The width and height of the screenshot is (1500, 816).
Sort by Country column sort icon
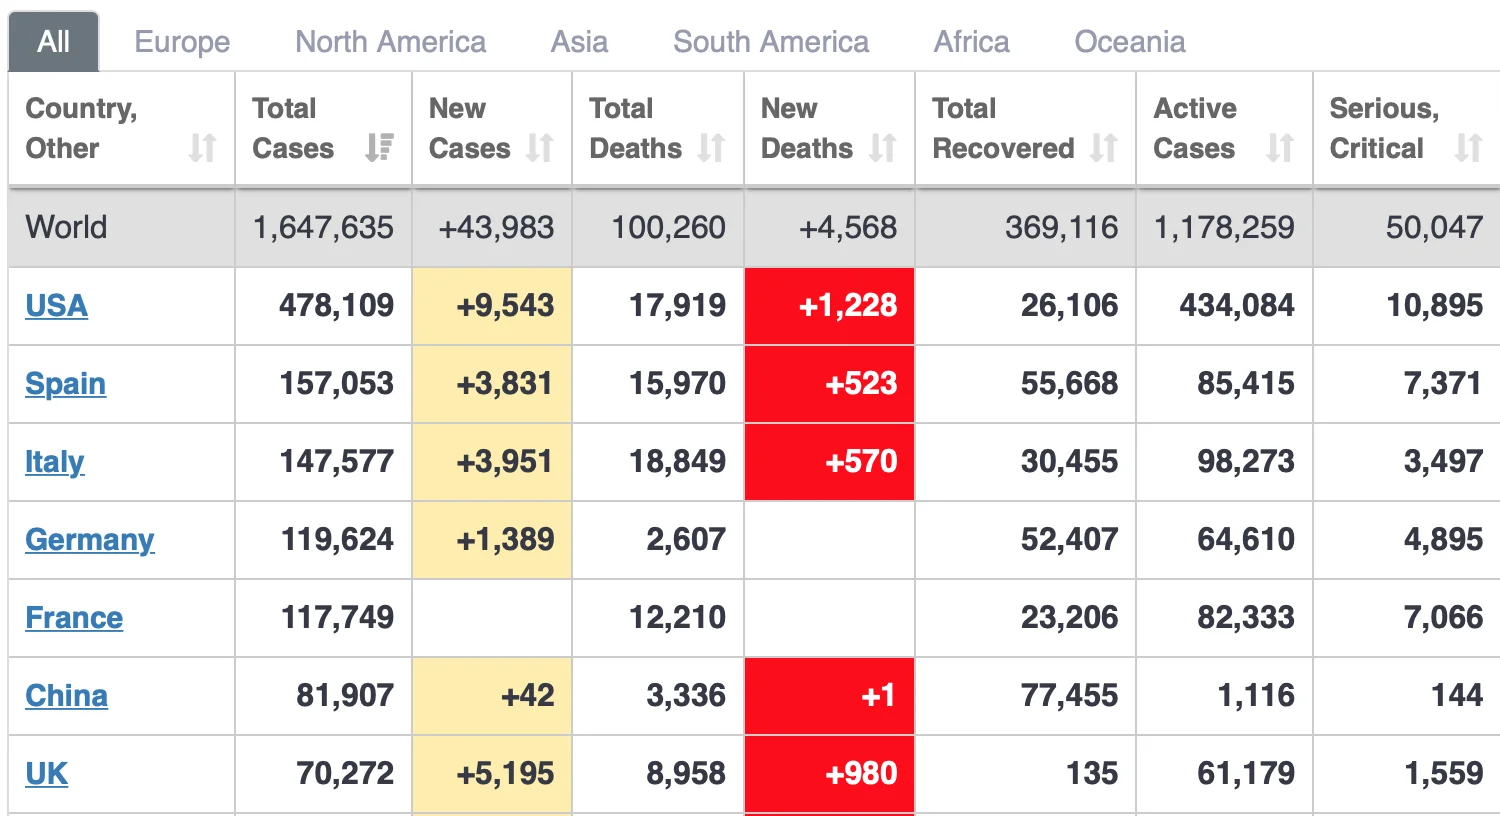(x=202, y=148)
